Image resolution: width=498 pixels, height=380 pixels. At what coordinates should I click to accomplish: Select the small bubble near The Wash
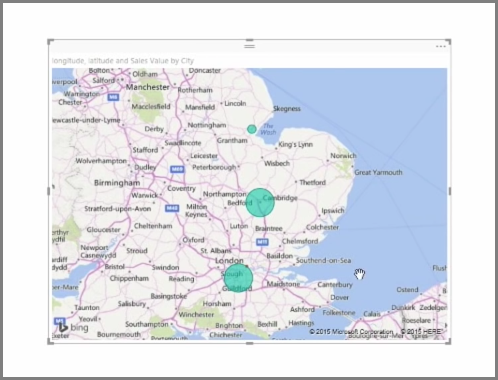tap(252, 129)
